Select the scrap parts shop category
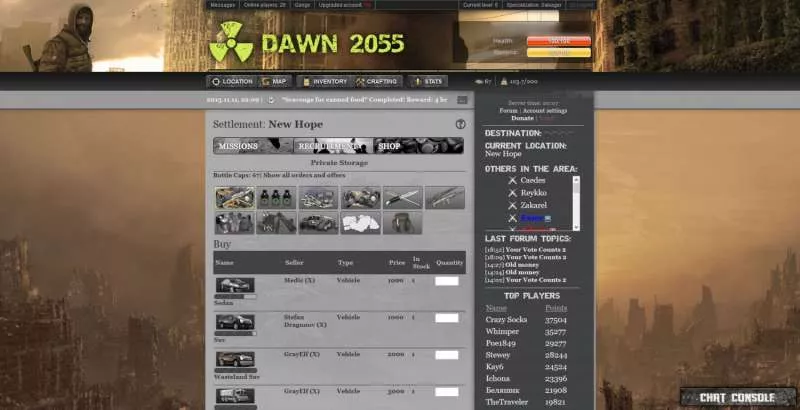The height and width of the screenshot is (410, 800). click(x=318, y=198)
